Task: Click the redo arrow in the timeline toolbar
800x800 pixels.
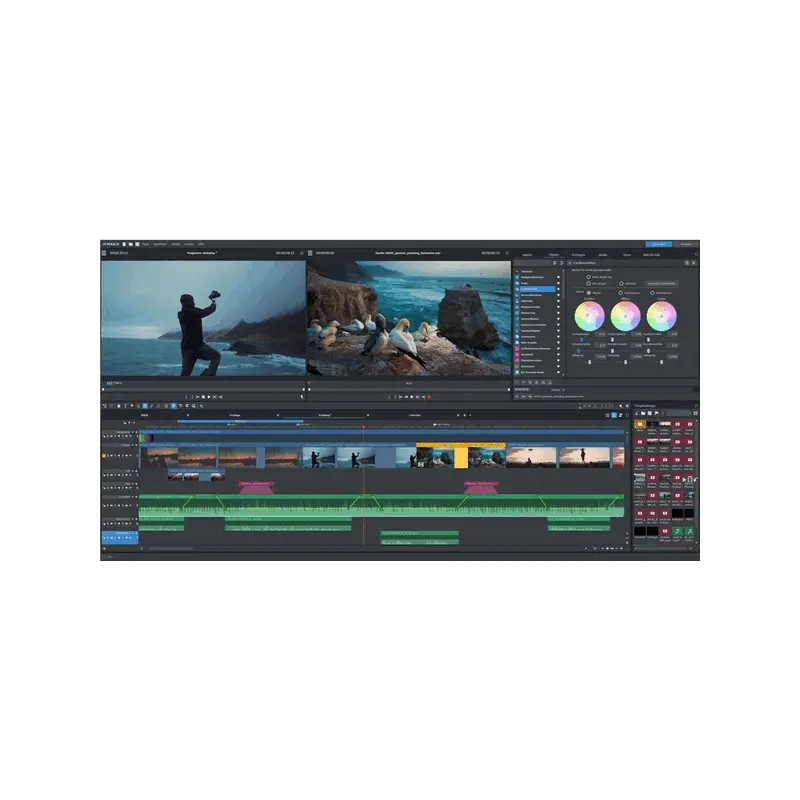Action: point(111,406)
